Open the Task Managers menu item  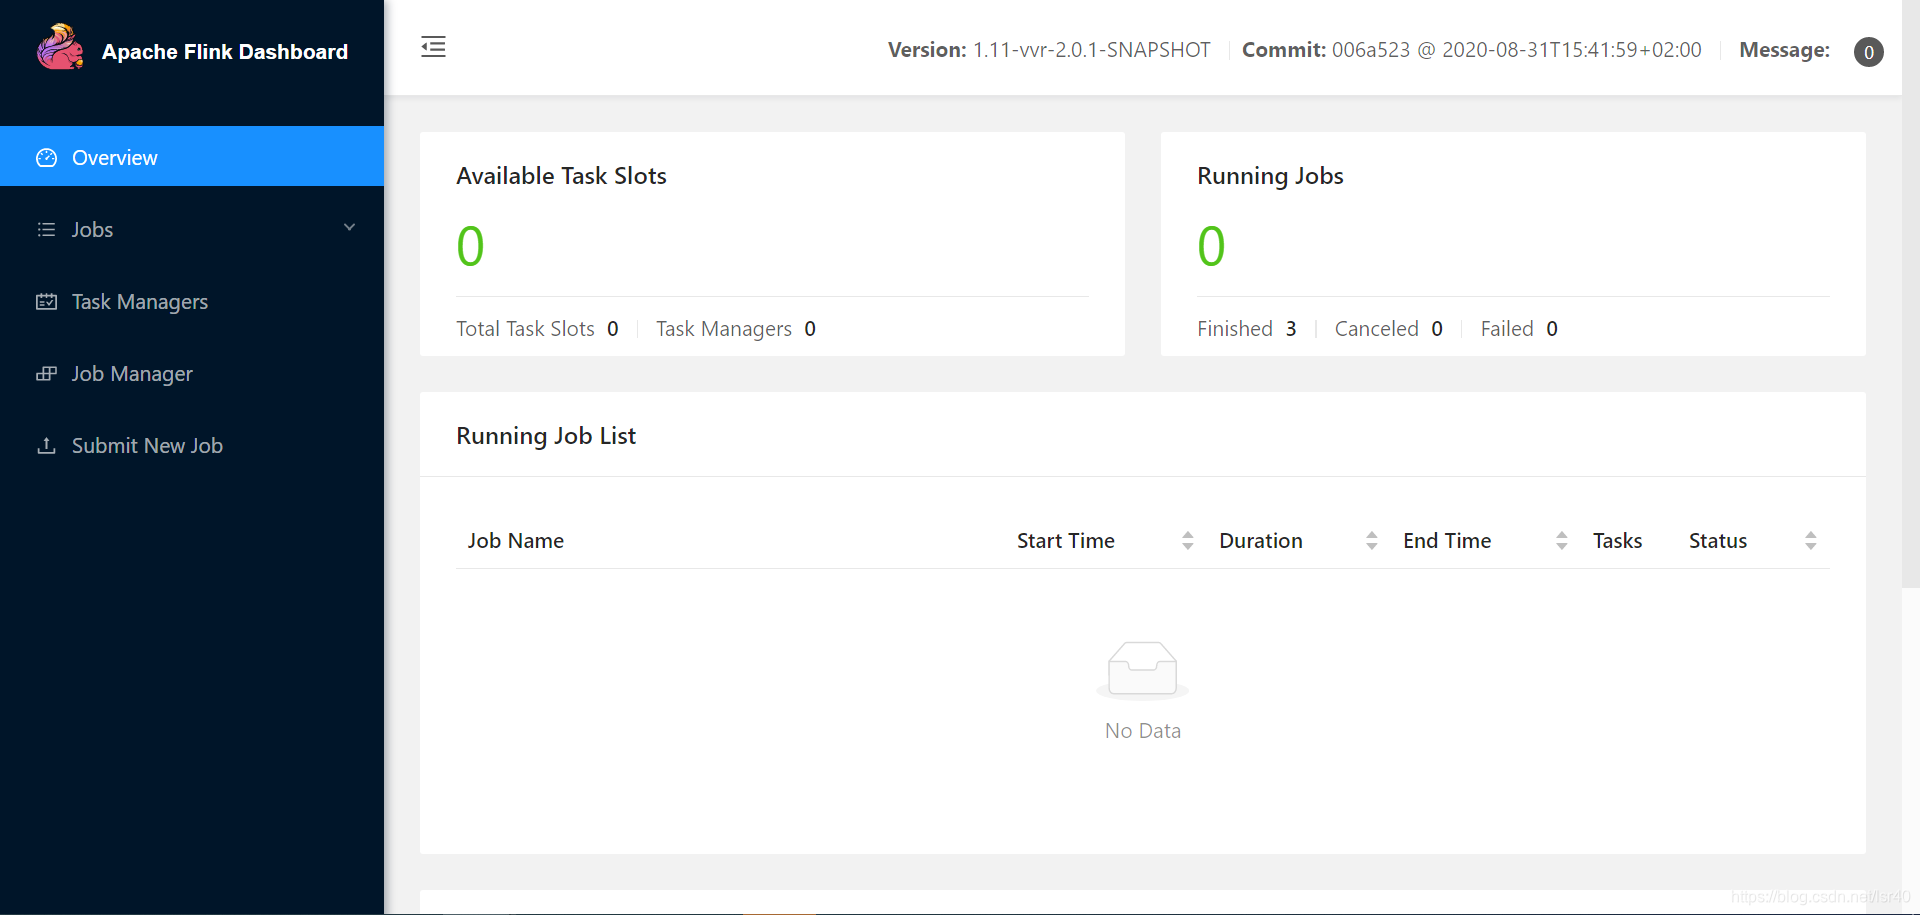point(192,301)
